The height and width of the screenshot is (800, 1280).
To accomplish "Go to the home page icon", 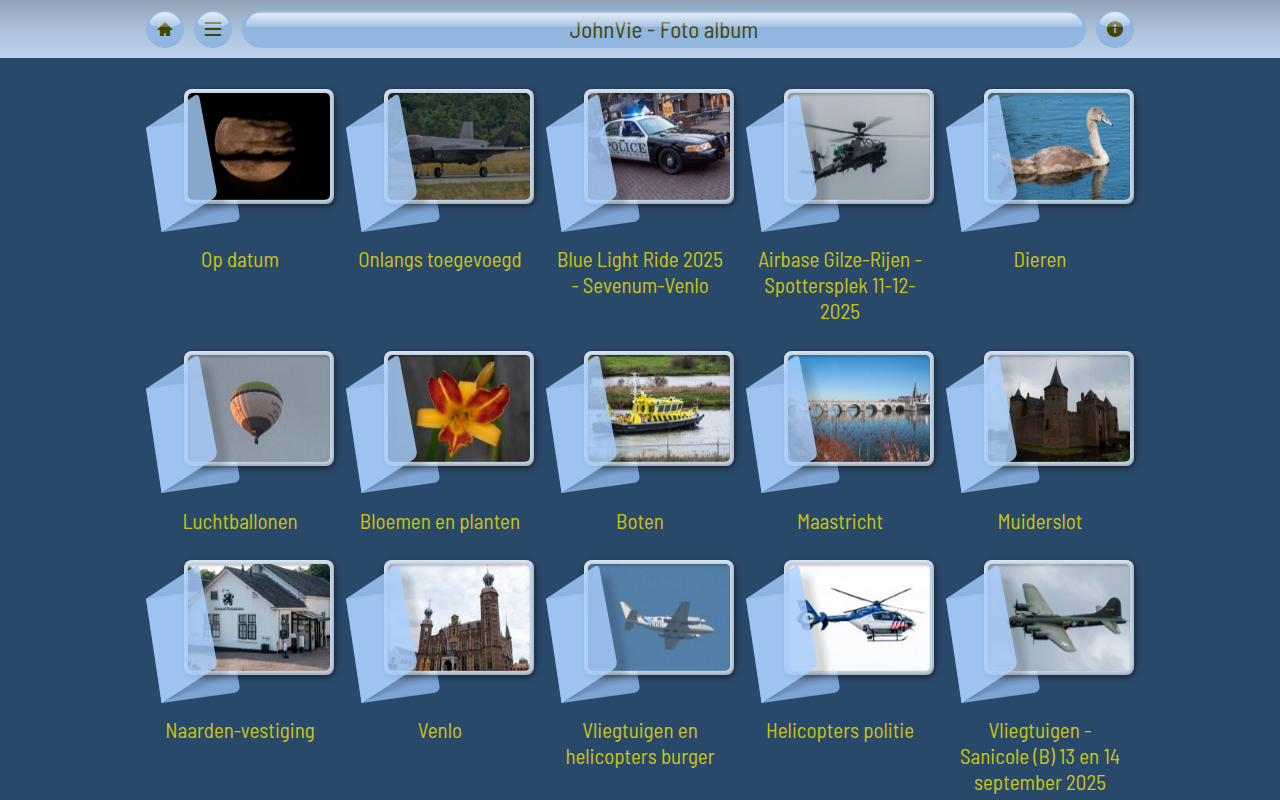I will [165, 30].
